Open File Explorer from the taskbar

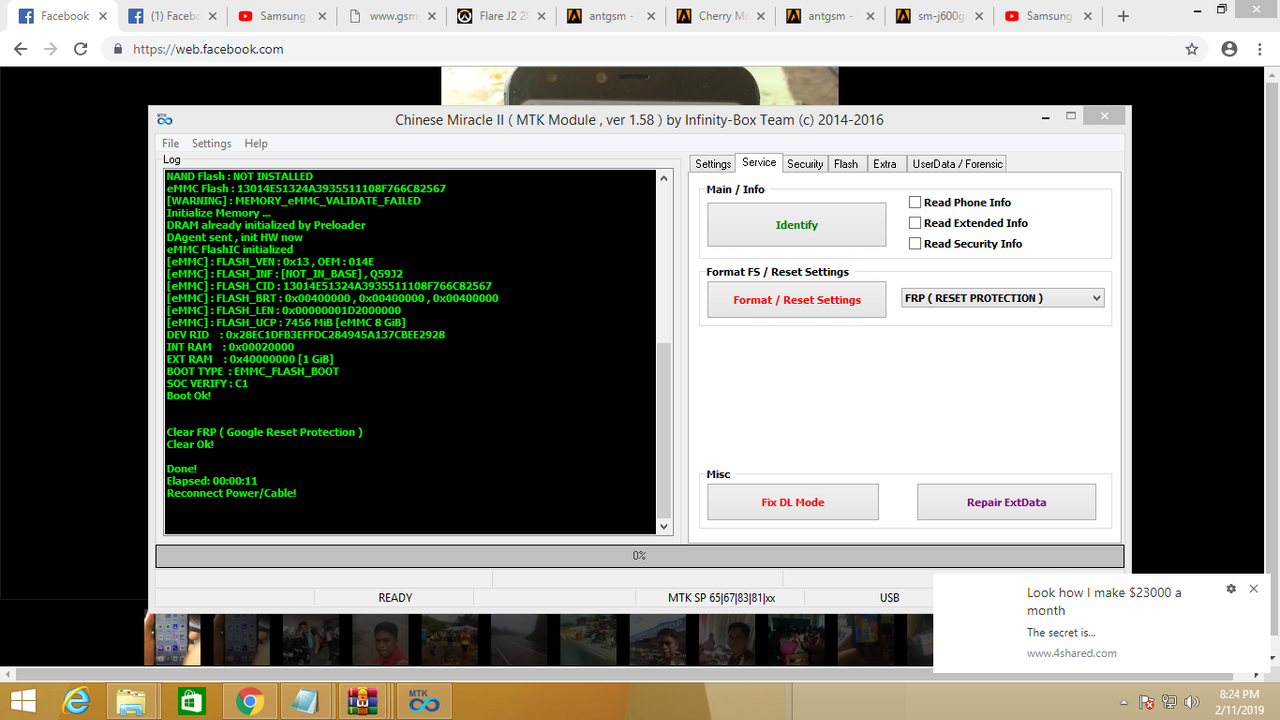click(x=133, y=701)
